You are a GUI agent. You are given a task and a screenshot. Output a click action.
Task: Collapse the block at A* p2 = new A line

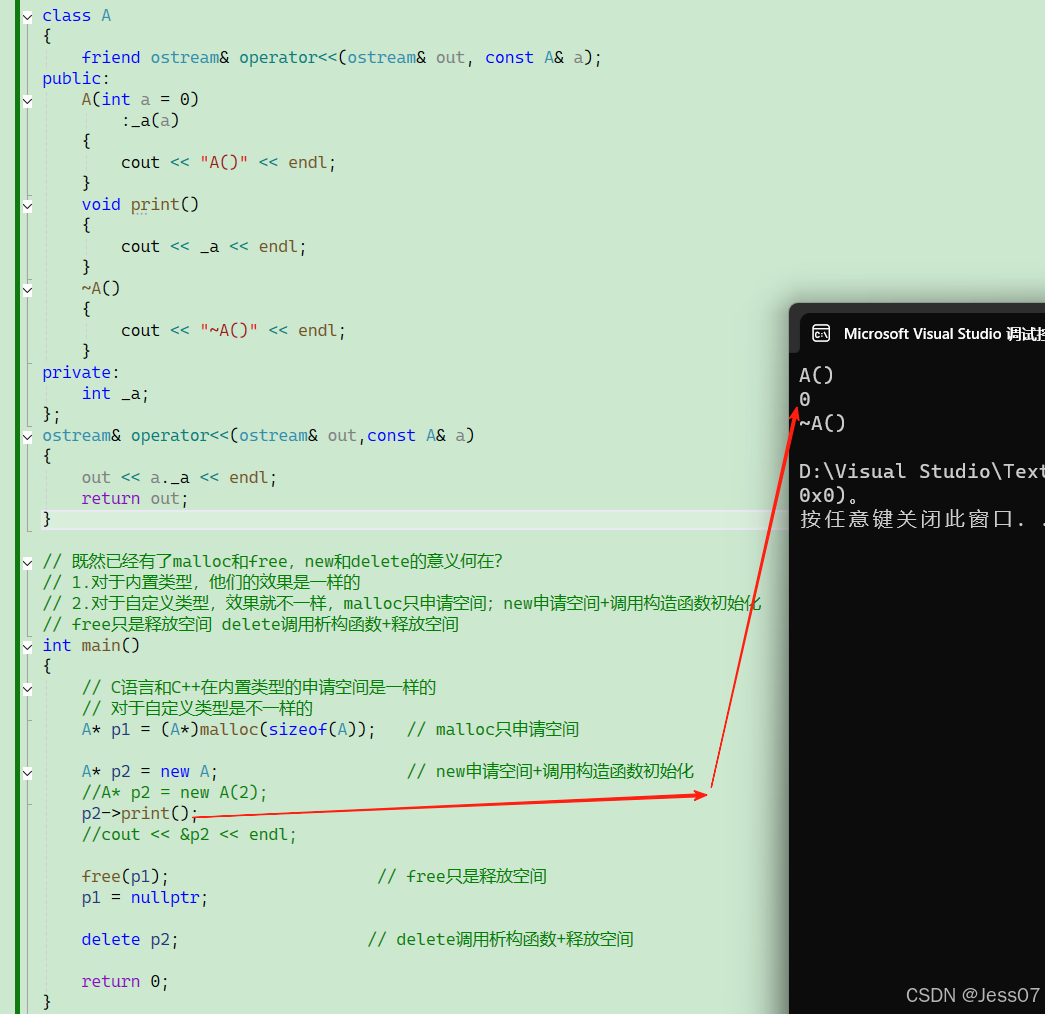point(27,773)
